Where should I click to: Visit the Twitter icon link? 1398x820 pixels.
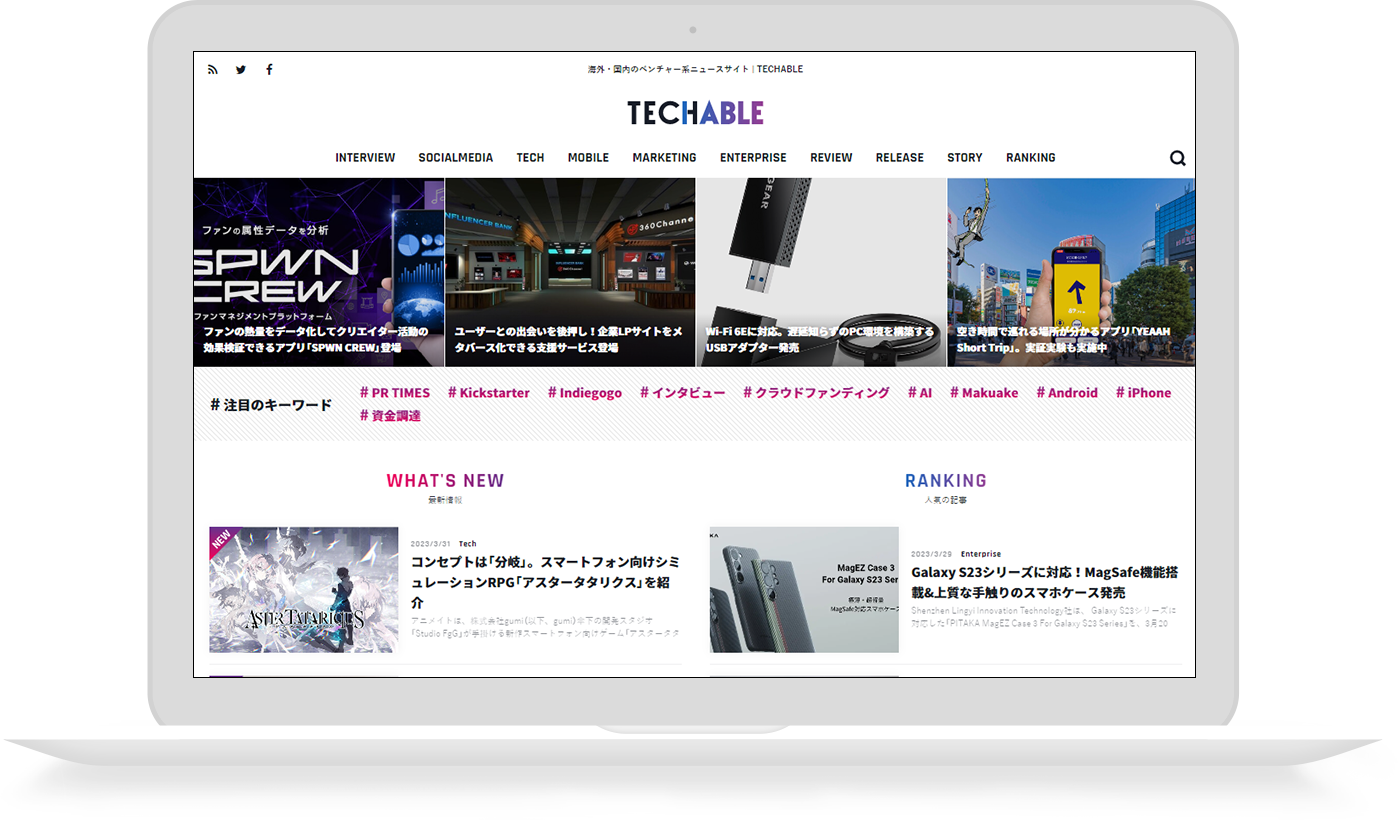coord(241,70)
